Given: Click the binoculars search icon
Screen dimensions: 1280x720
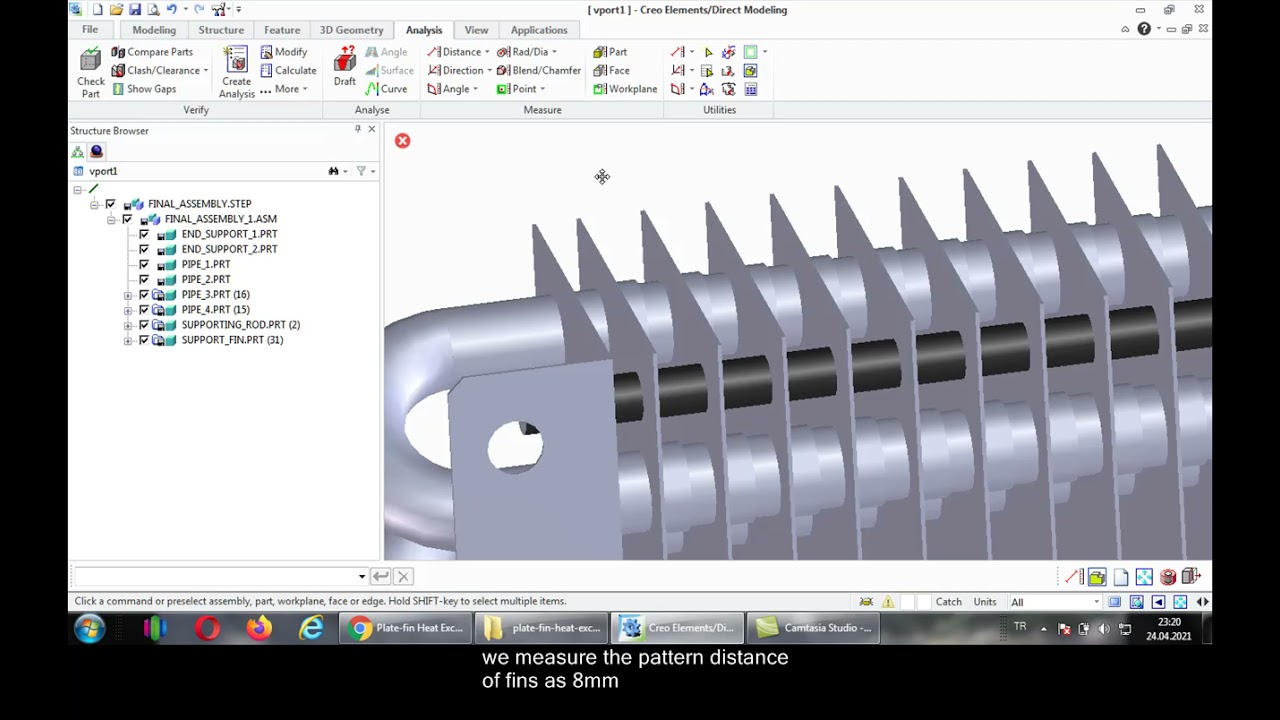Looking at the screenshot, I should pos(334,171).
